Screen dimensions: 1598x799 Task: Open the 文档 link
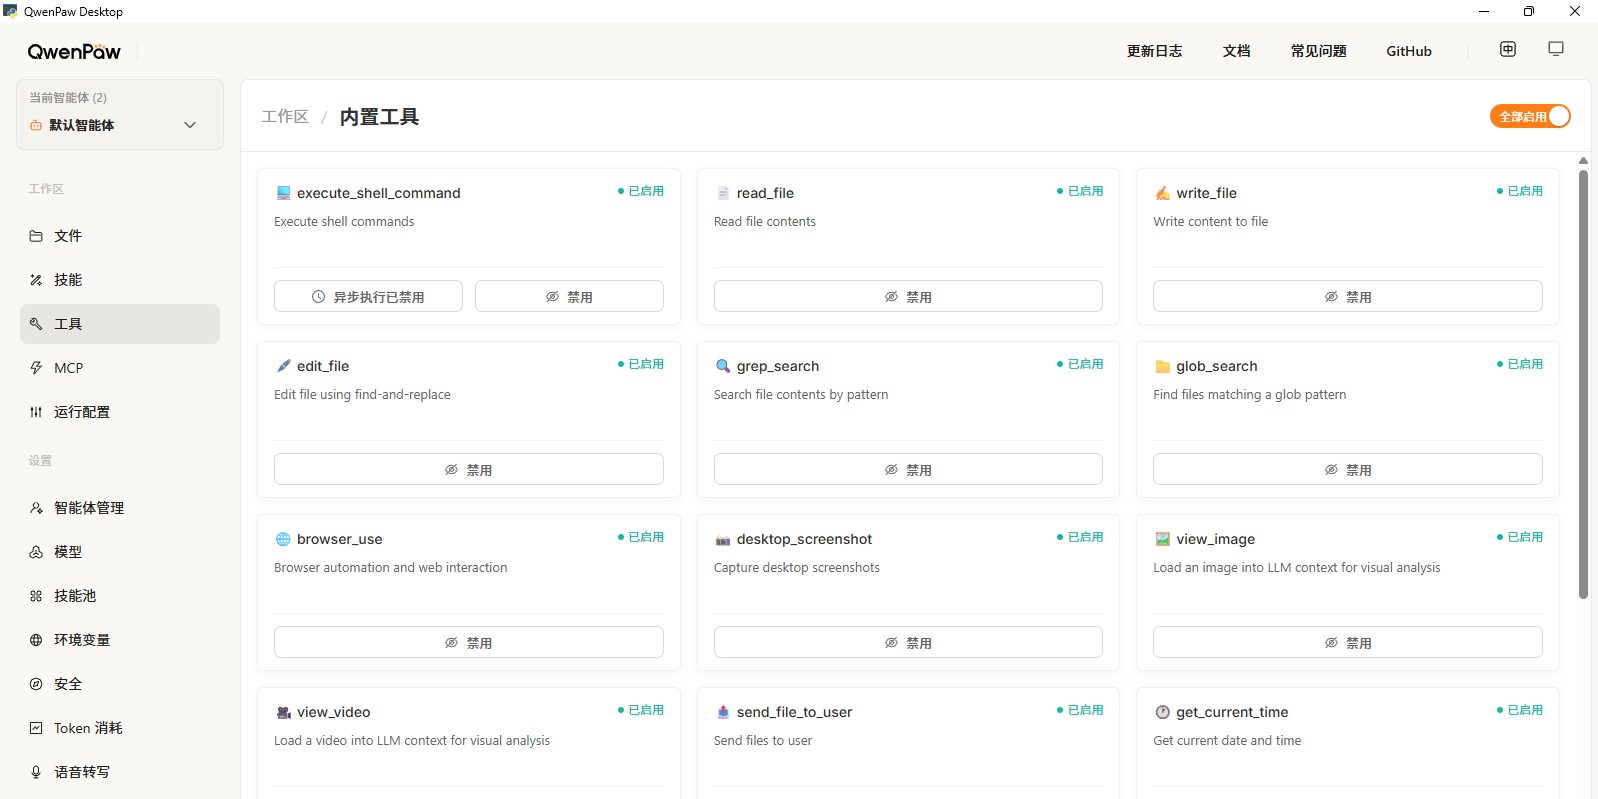point(1236,51)
